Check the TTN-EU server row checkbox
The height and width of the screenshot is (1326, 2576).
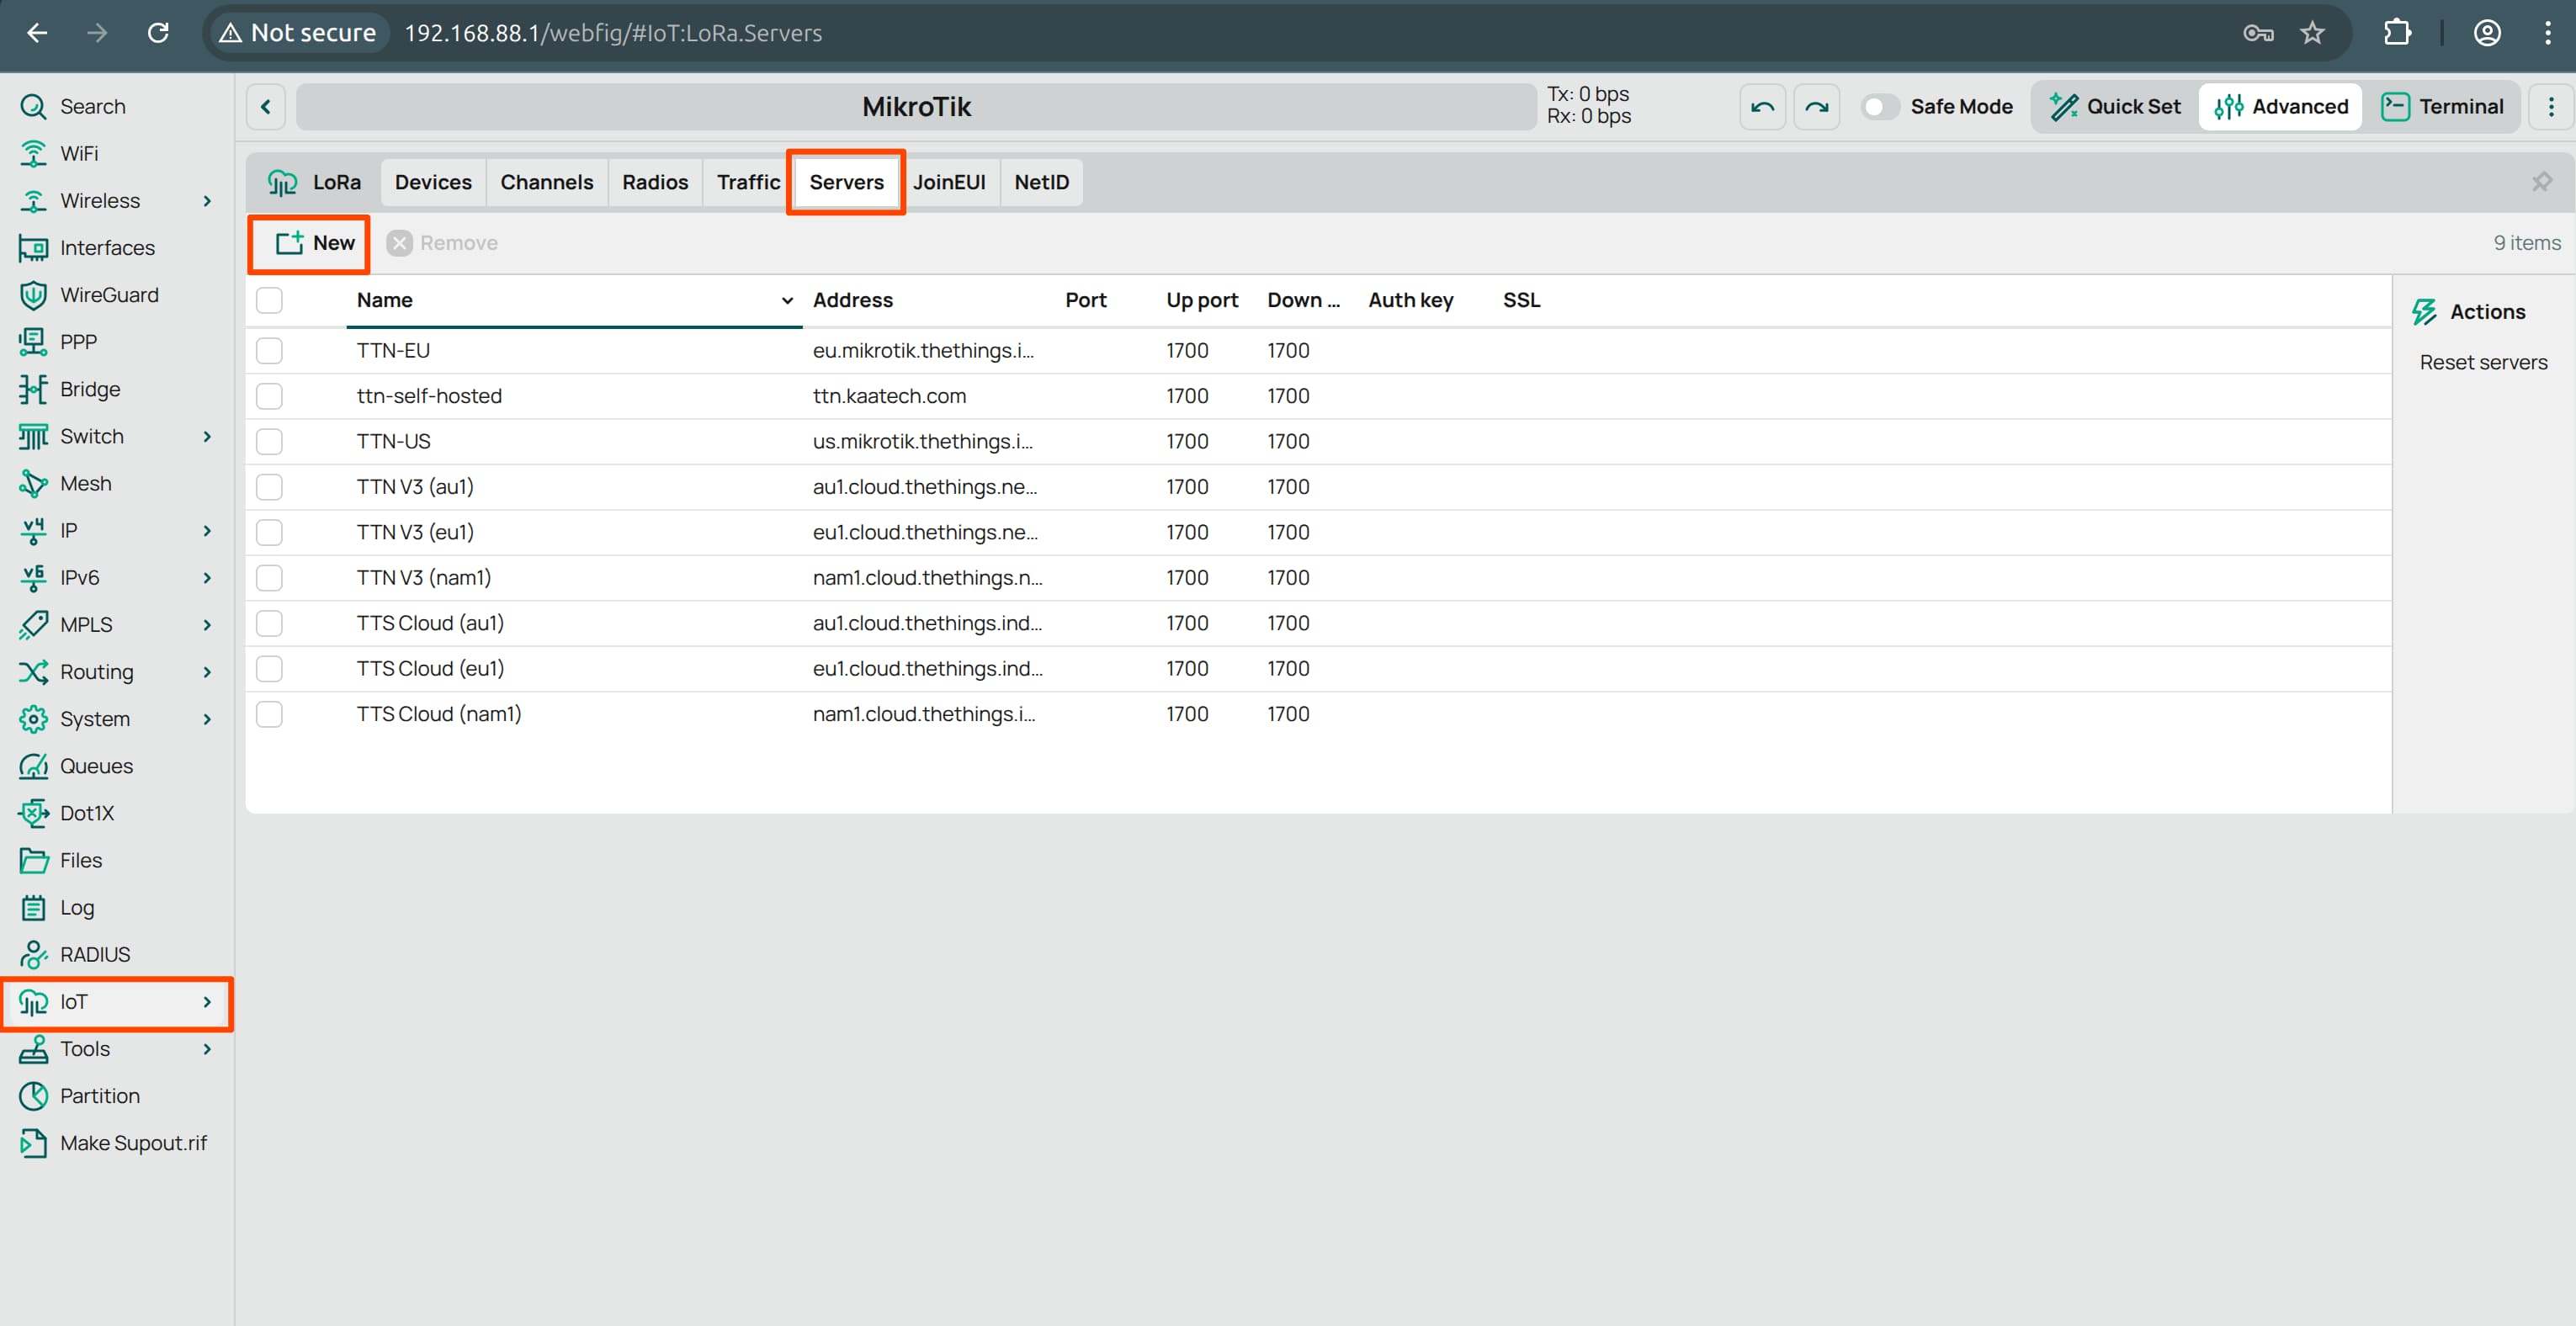[x=269, y=350]
